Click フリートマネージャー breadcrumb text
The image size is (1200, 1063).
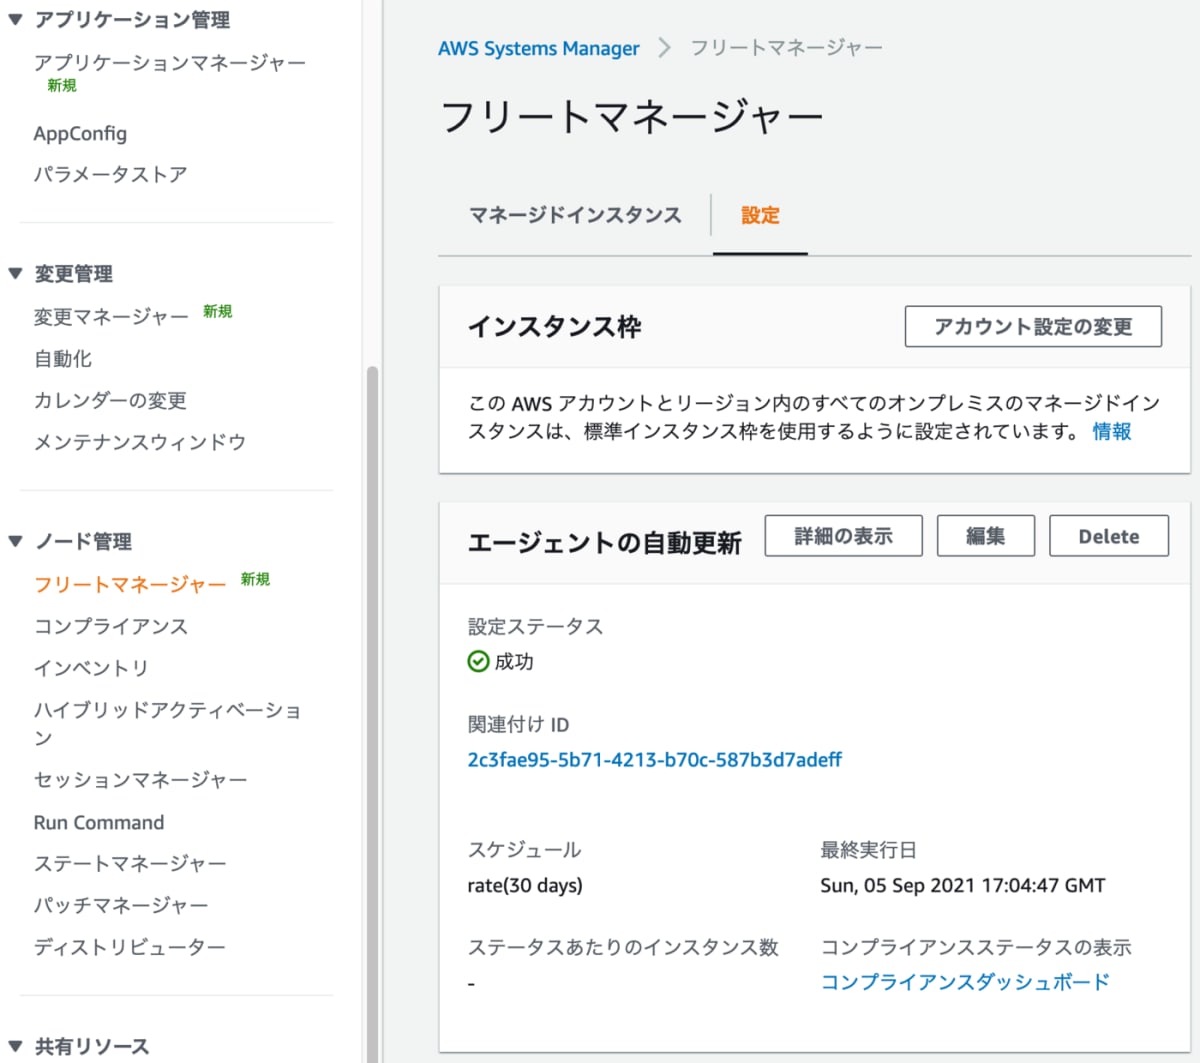point(787,48)
